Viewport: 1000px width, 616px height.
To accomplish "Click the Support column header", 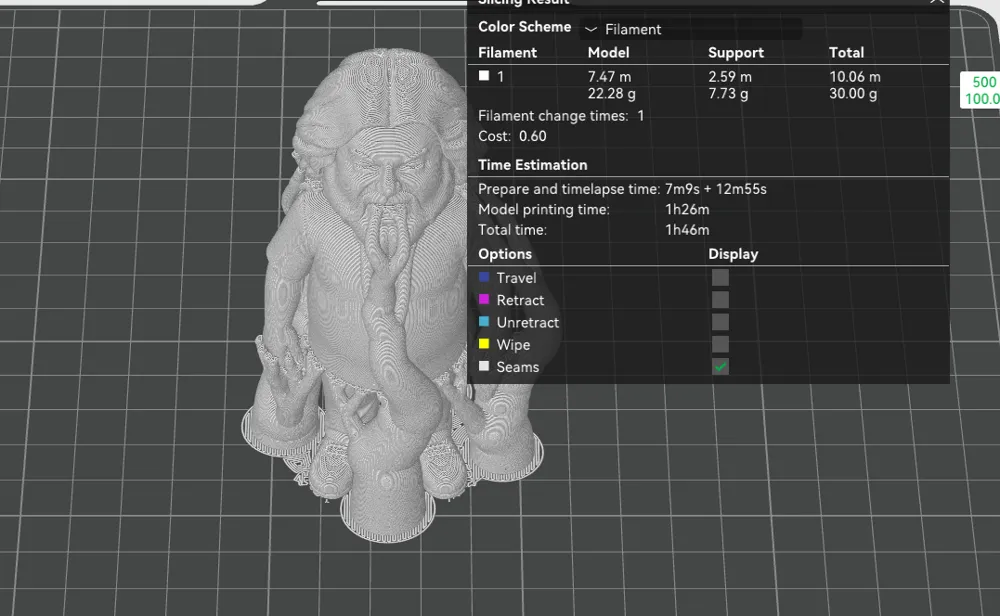I will [735, 52].
